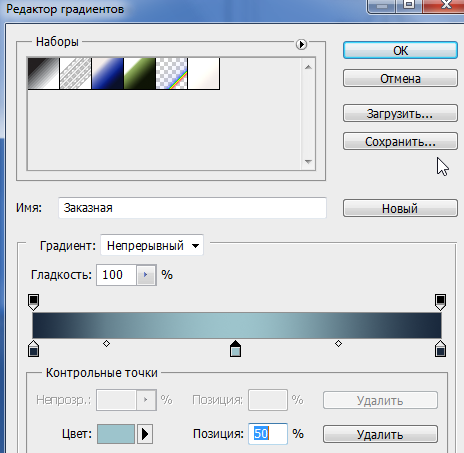The image size is (464, 453).
Task: Click the Гладкость value field
Action: (116, 275)
